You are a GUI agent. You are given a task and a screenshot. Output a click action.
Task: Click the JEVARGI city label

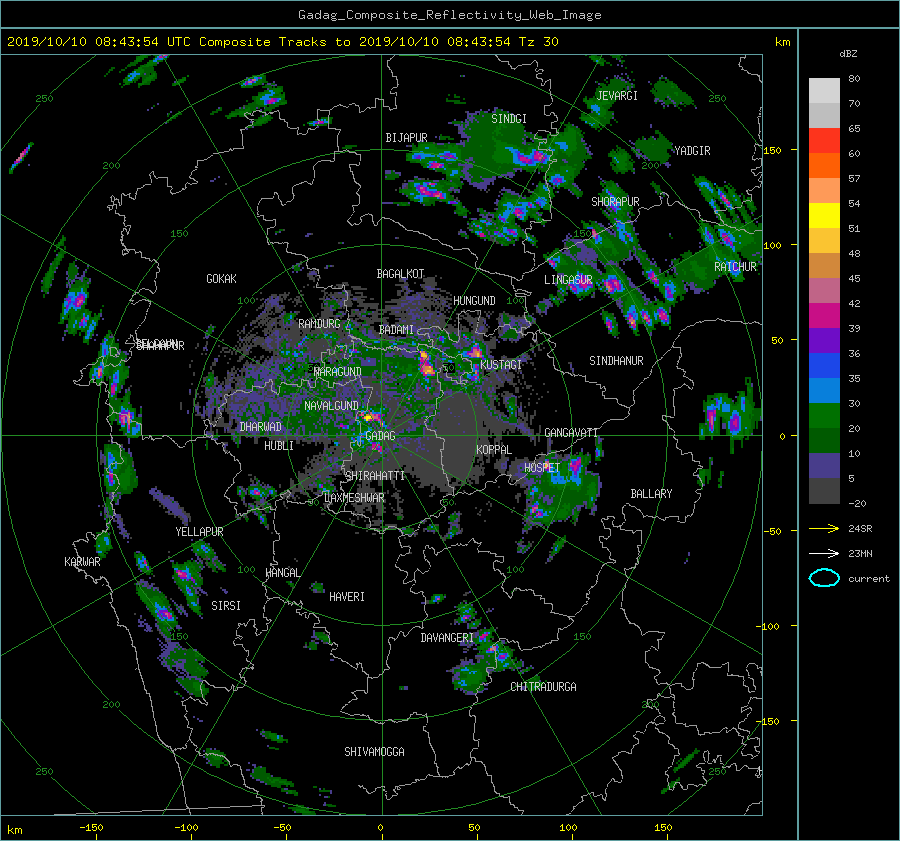coord(617,96)
